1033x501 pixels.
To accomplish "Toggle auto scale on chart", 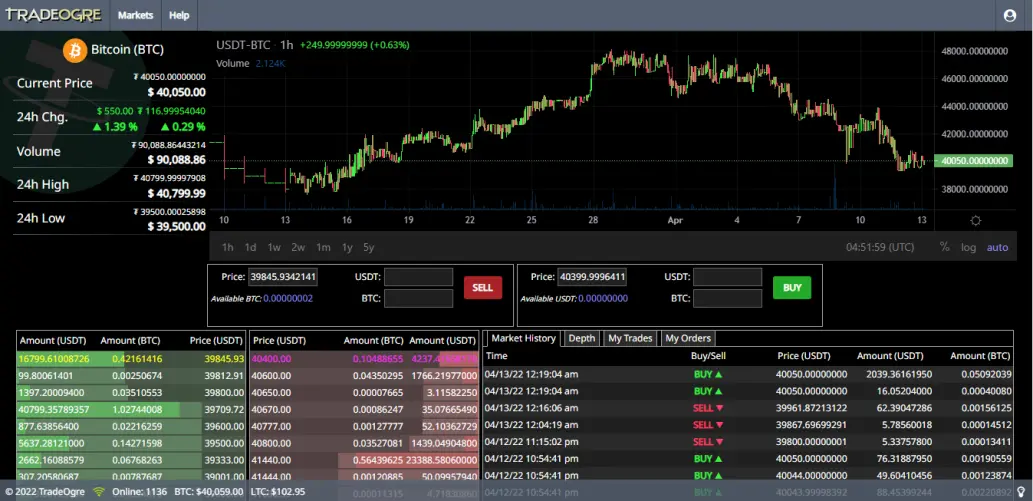I will coord(997,247).
